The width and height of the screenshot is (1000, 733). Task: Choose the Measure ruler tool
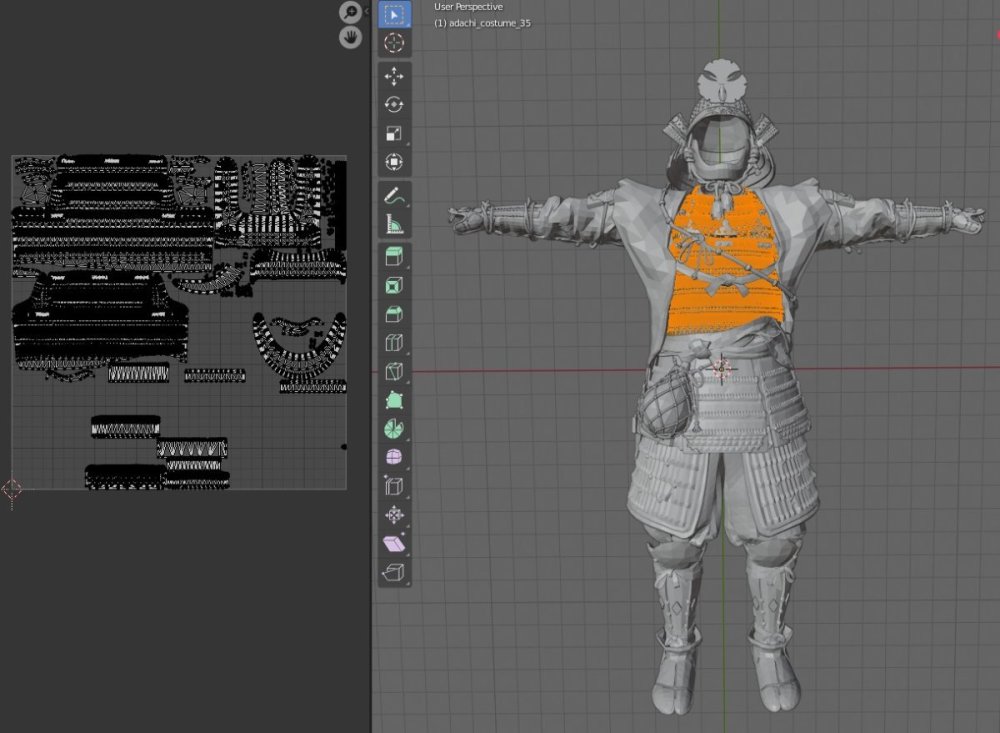(x=394, y=224)
